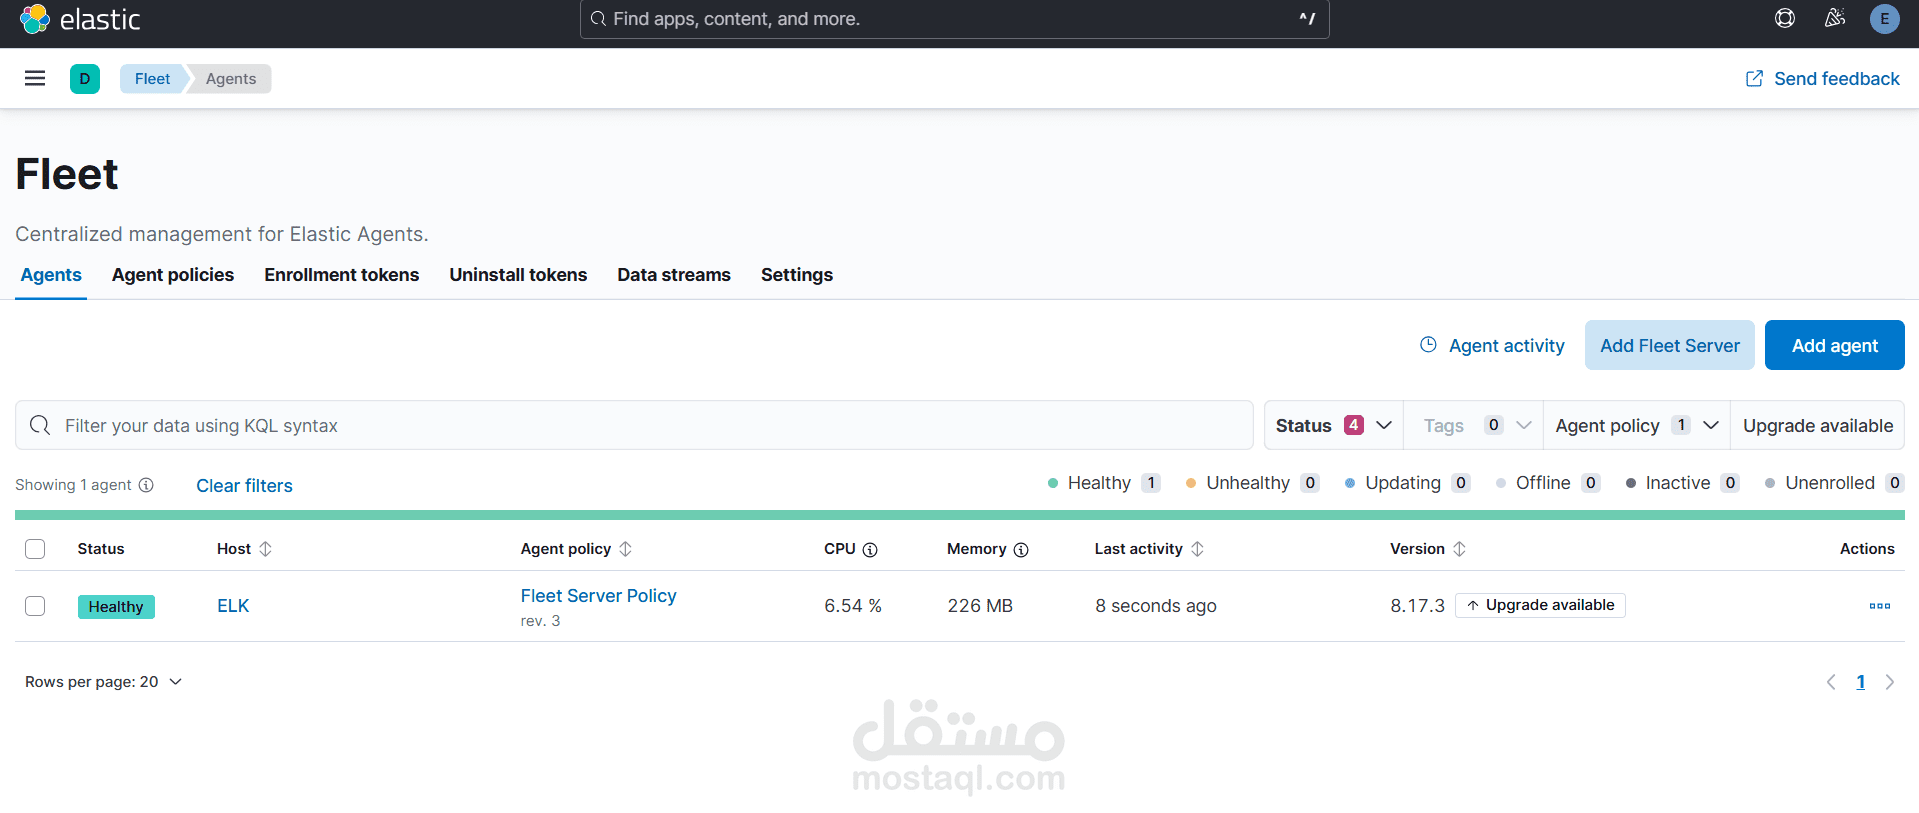View the Data streams tab

pos(674,275)
